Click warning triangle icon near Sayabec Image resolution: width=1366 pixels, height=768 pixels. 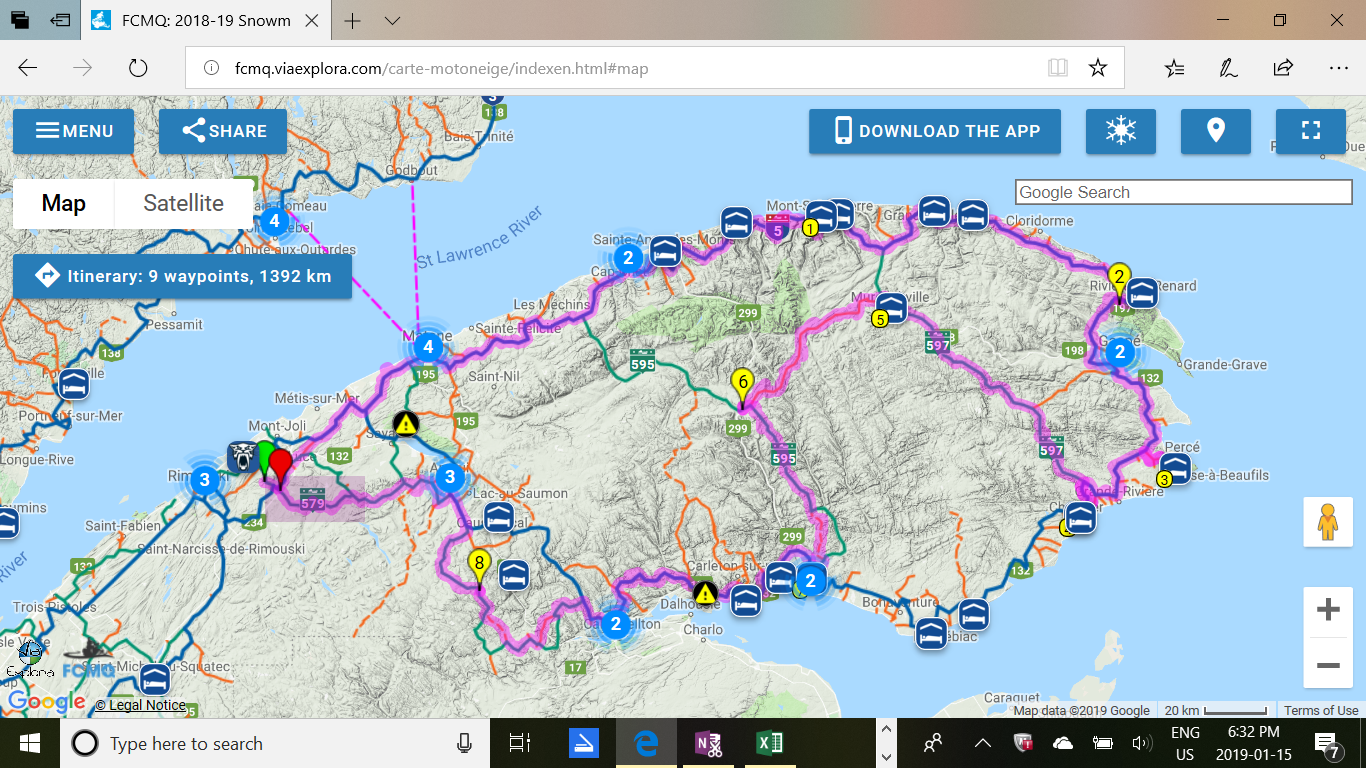[405, 423]
